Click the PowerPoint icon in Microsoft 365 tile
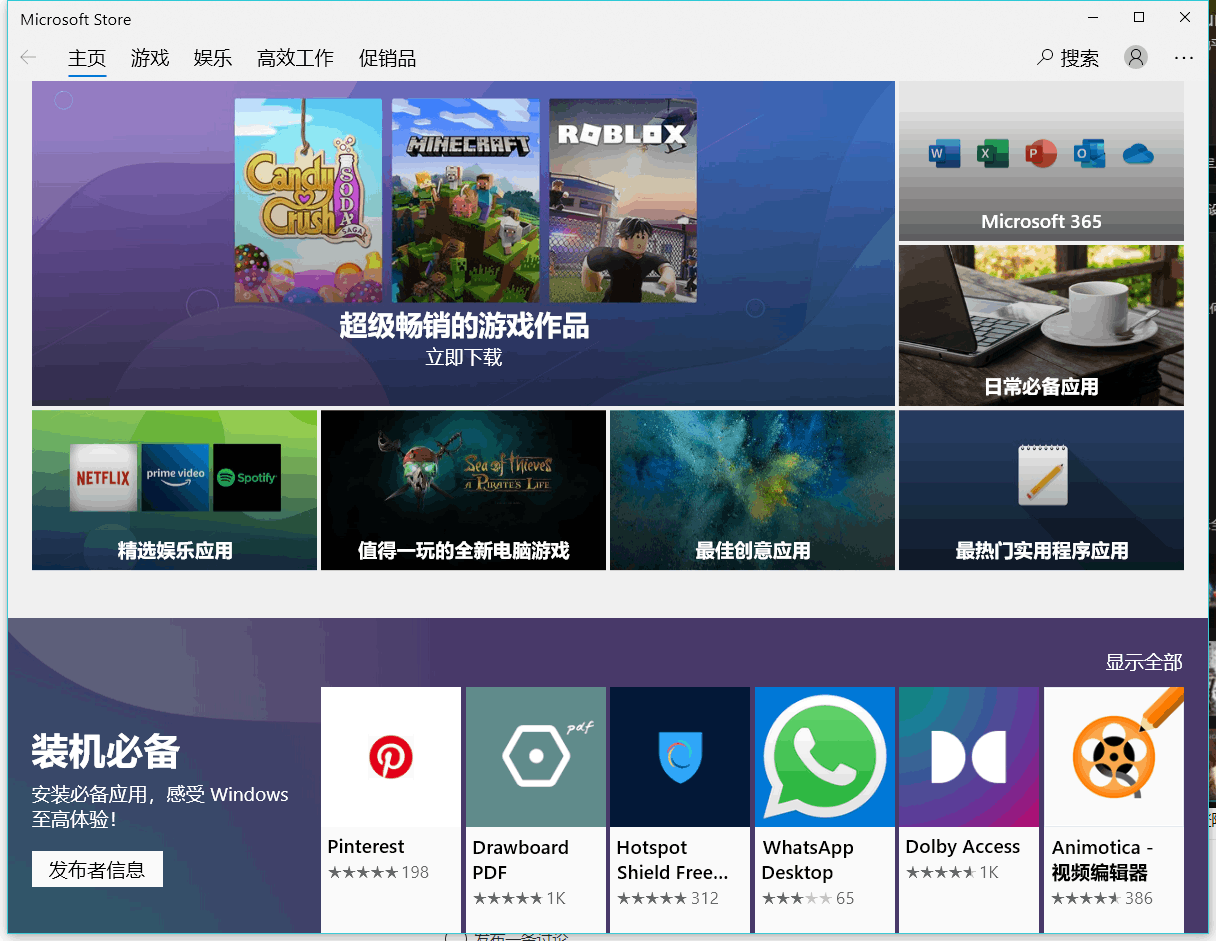 pos(1041,154)
